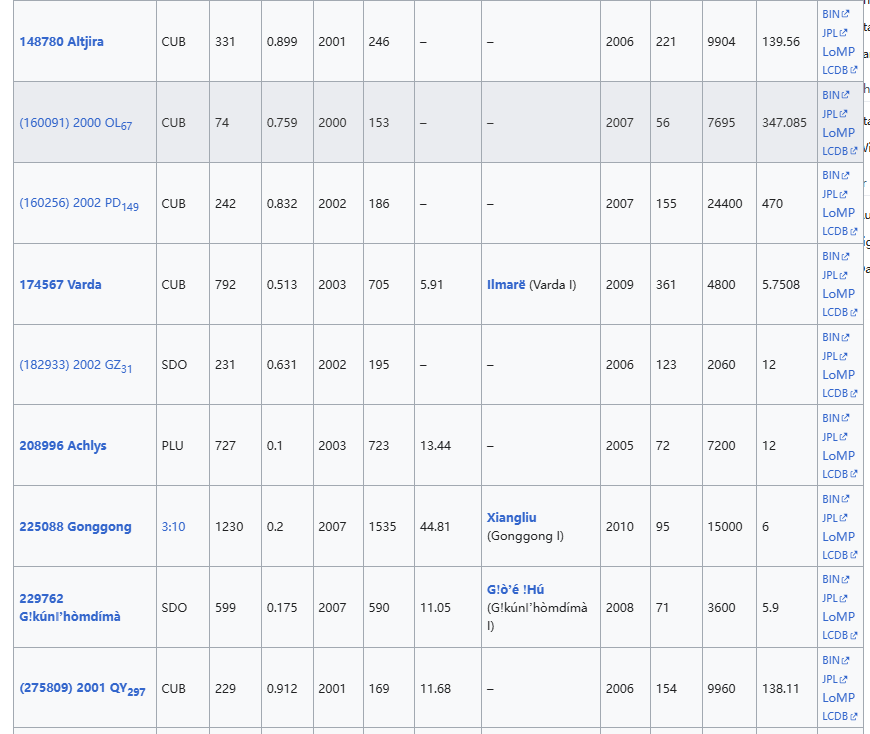This screenshot has height=734, width=870.
Task: Open the 225088 Gonggong article
Action: [75, 527]
